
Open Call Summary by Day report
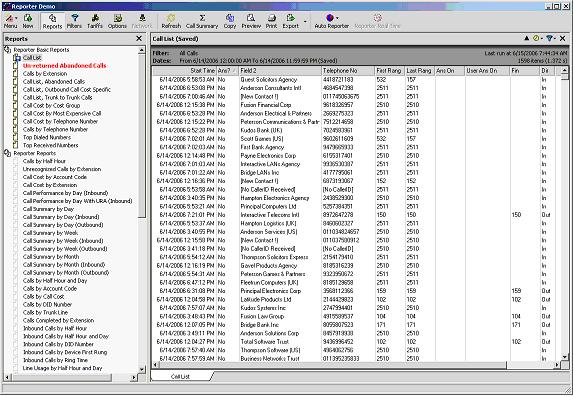point(48,209)
